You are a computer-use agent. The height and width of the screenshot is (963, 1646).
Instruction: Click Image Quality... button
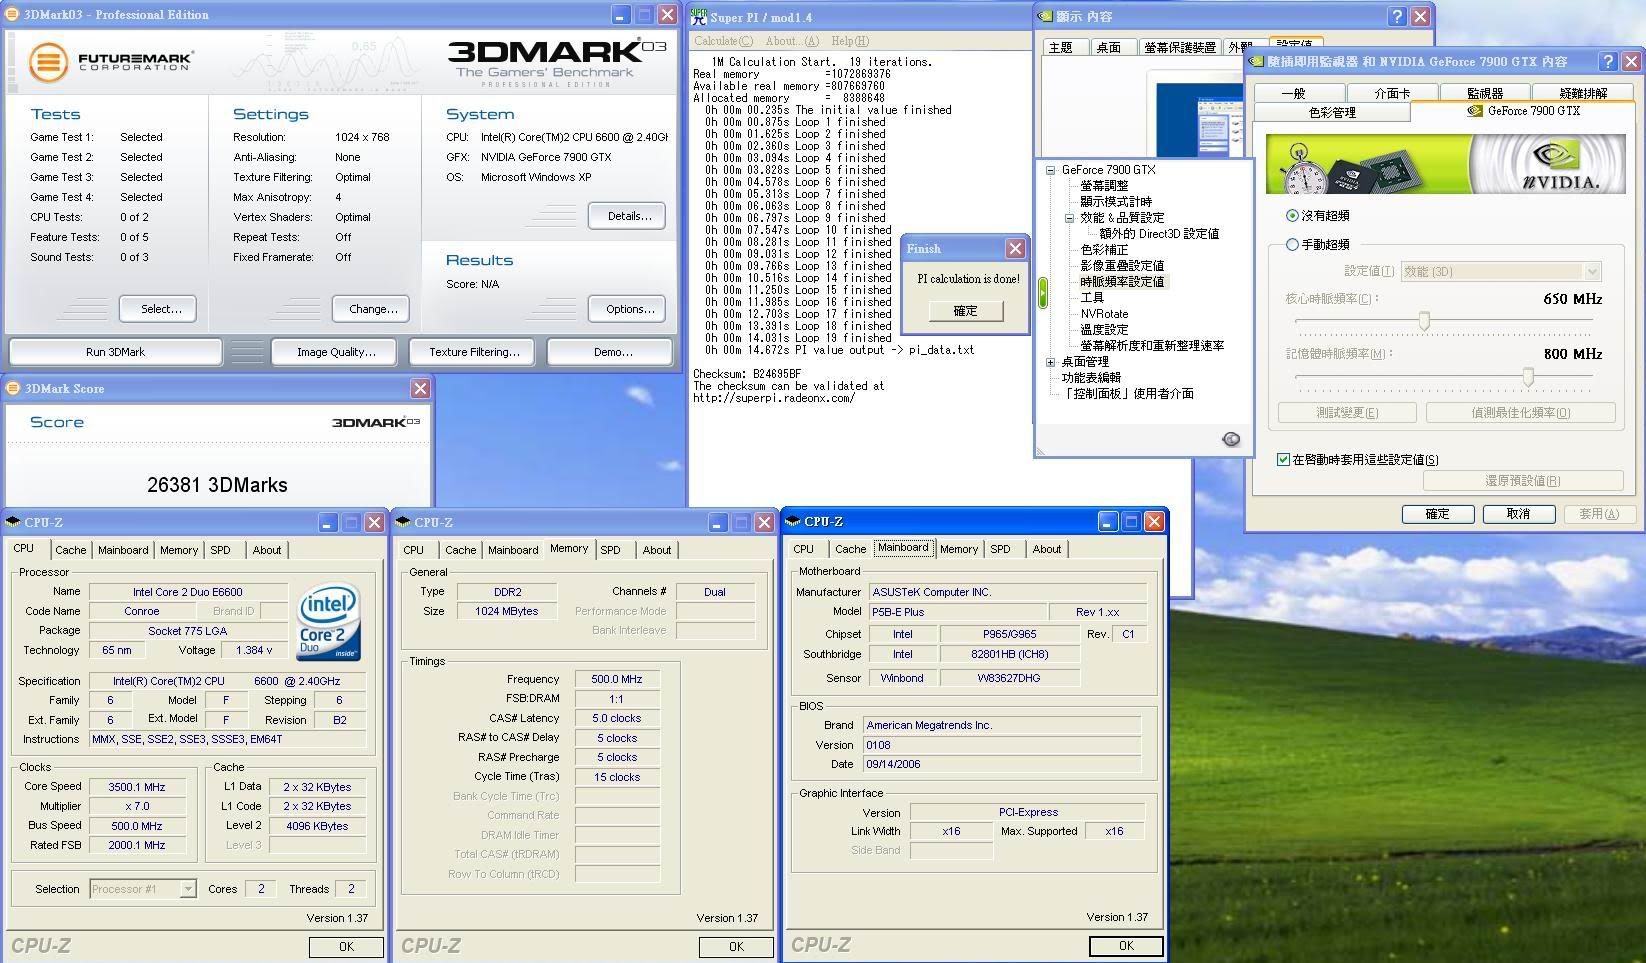tap(336, 352)
